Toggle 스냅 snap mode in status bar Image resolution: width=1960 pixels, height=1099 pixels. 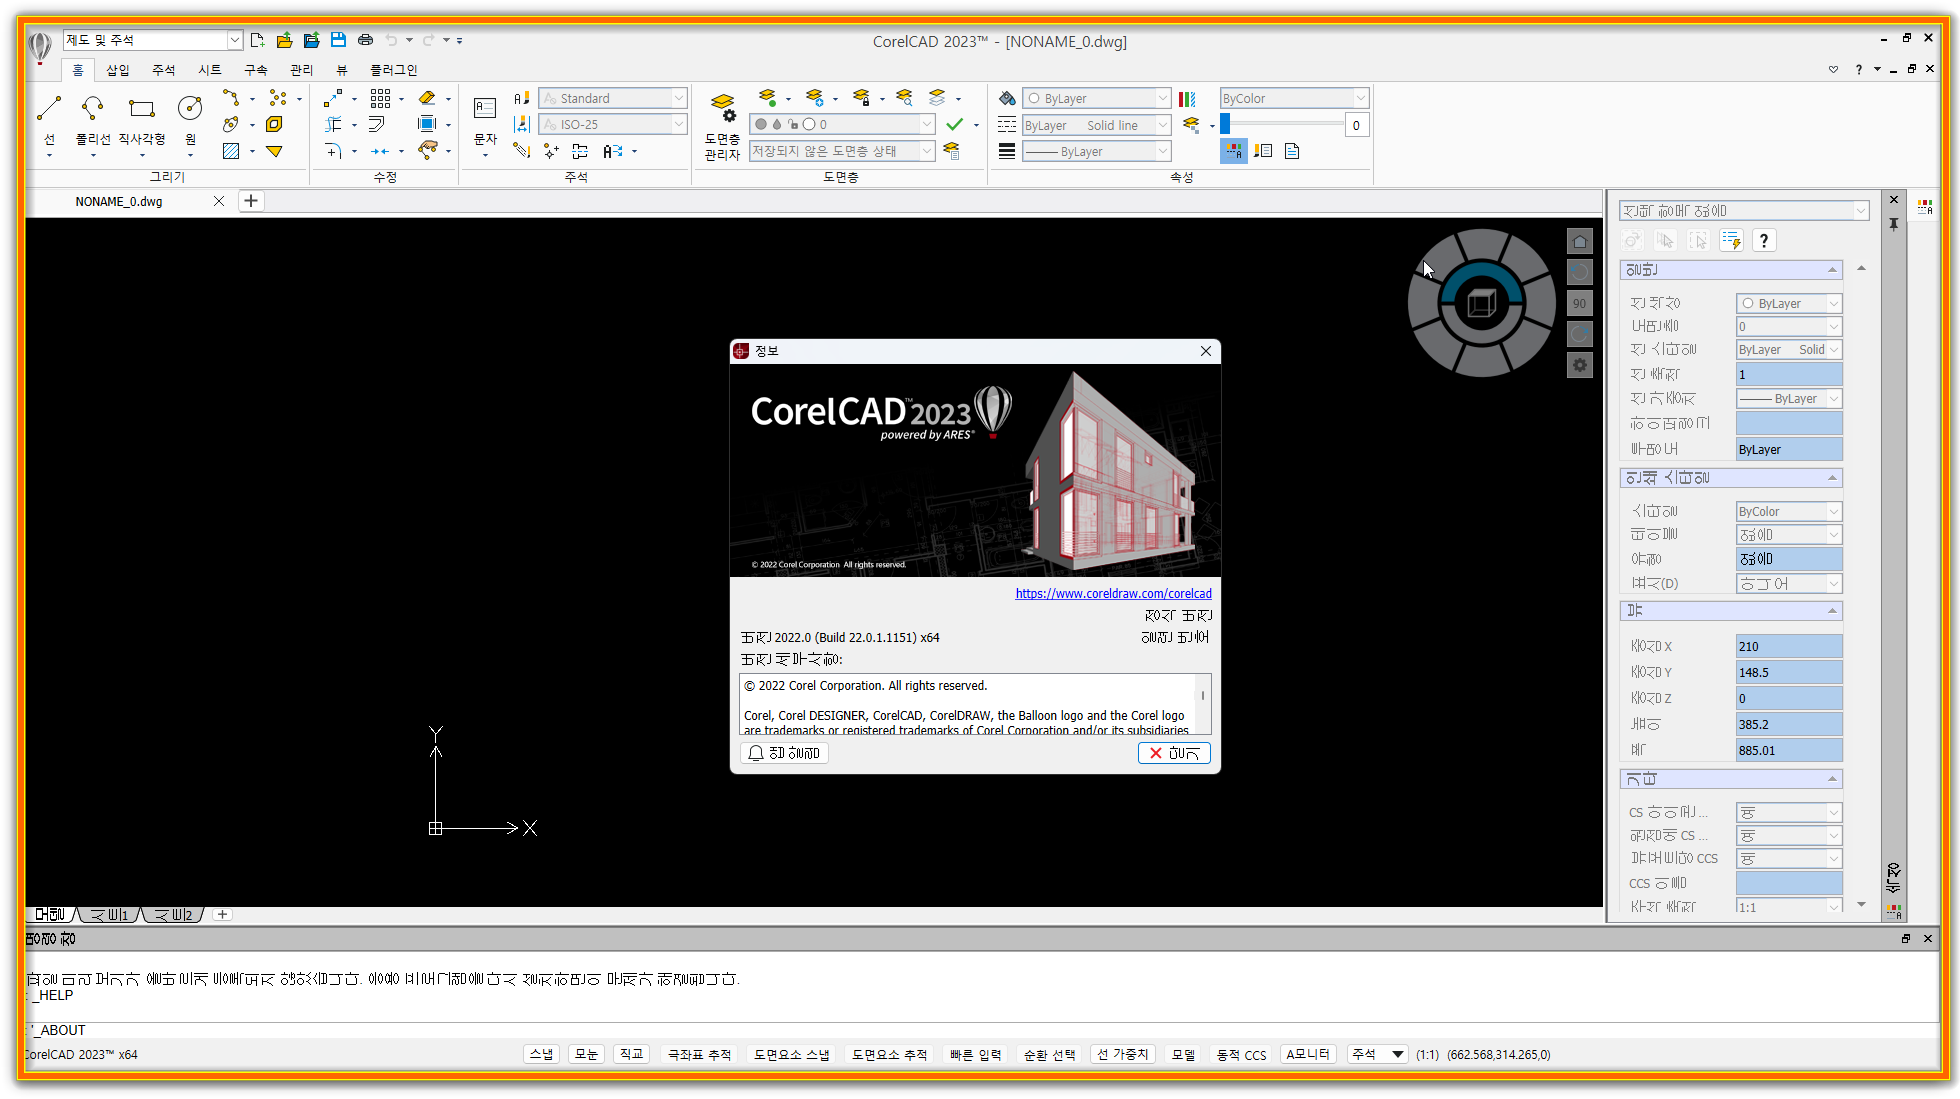coord(541,1054)
